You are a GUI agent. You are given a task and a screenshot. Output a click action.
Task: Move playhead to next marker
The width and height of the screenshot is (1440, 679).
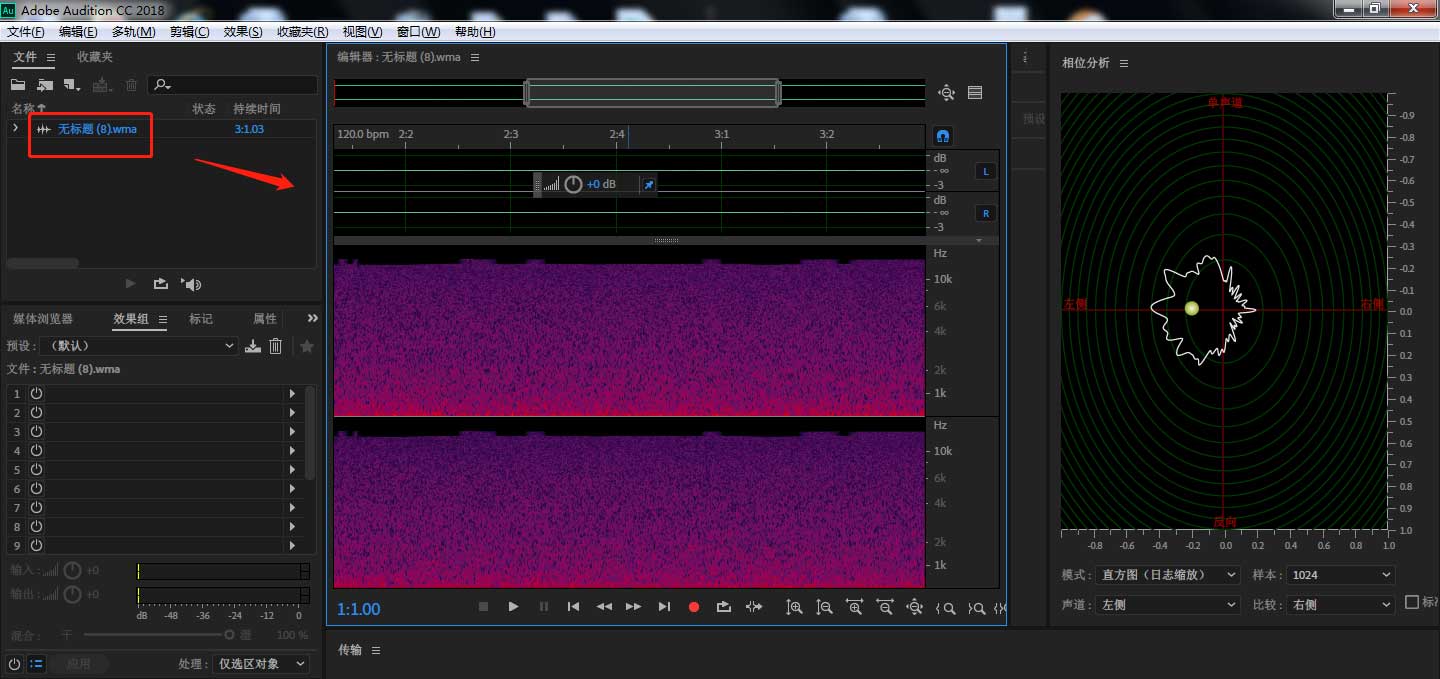pos(664,607)
